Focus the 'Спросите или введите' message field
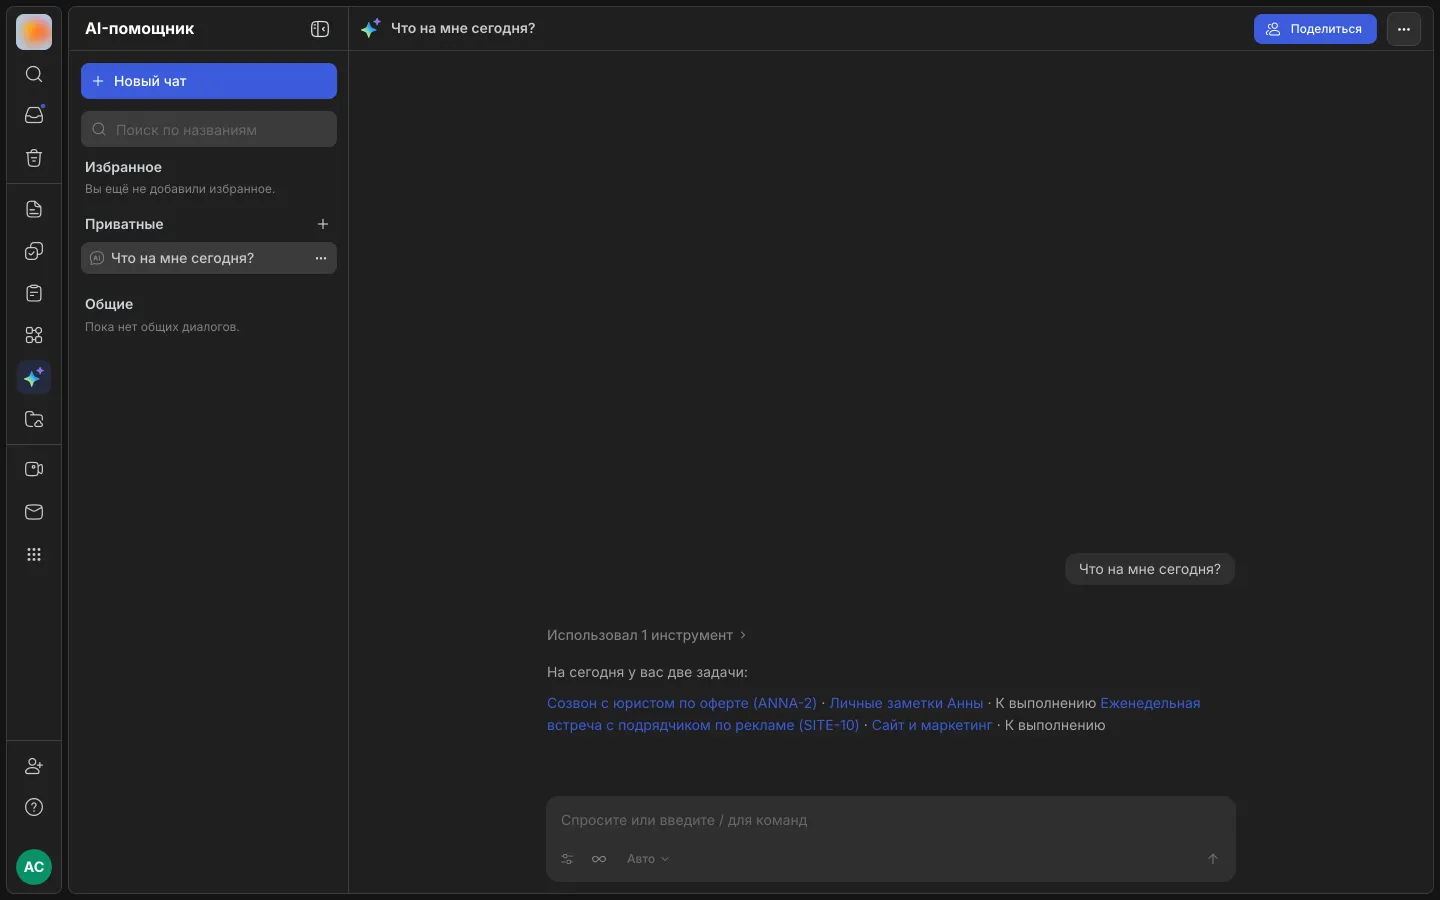1440x900 pixels. tap(891, 820)
